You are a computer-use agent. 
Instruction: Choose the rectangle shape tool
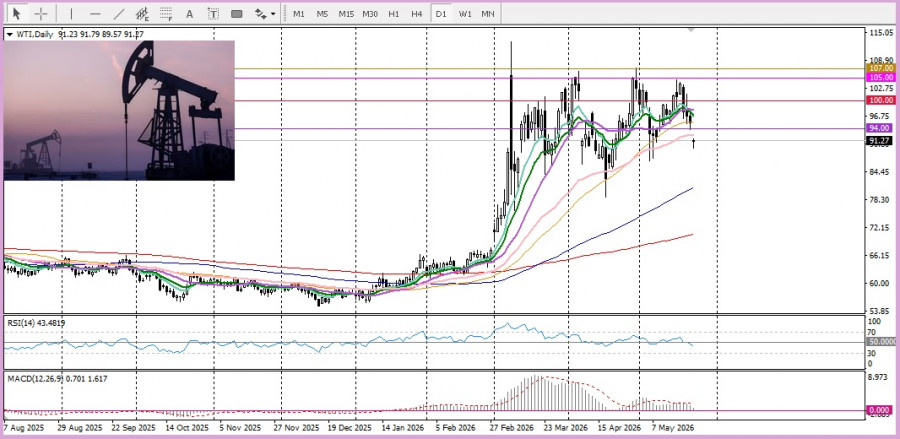coord(236,13)
